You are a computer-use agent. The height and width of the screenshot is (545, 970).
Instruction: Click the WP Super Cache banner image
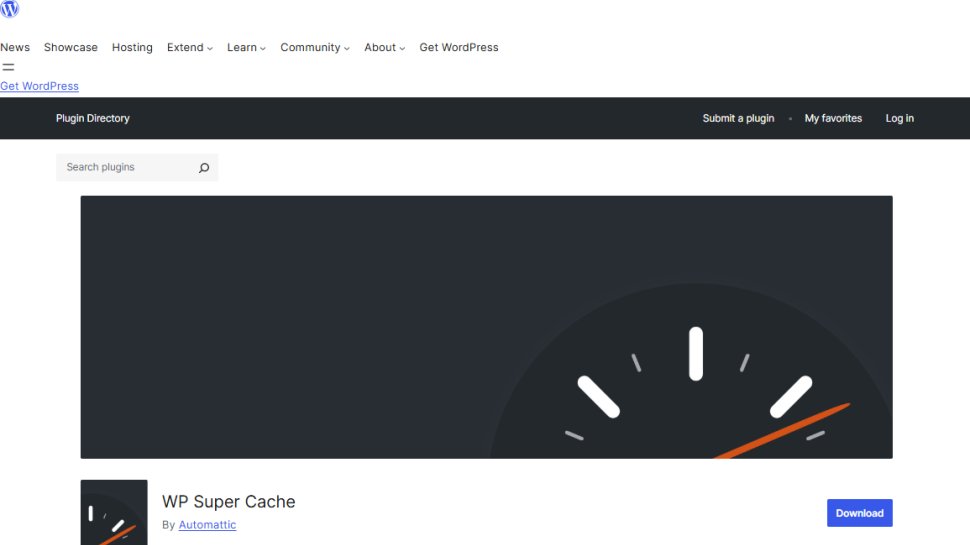coord(486,327)
